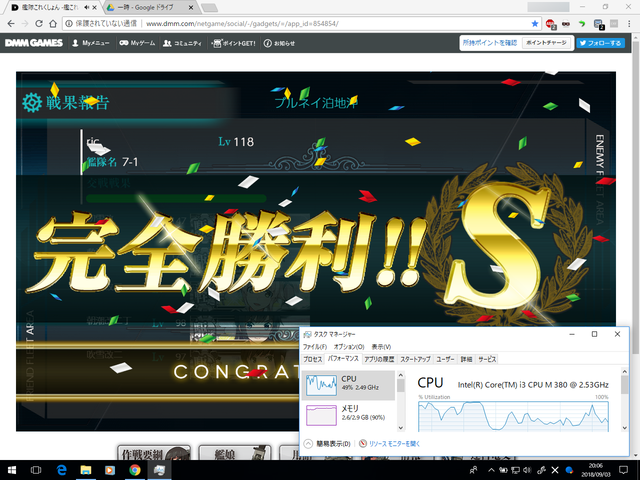Switch to Users tab
The width and height of the screenshot is (640, 480).
[x=445, y=359]
